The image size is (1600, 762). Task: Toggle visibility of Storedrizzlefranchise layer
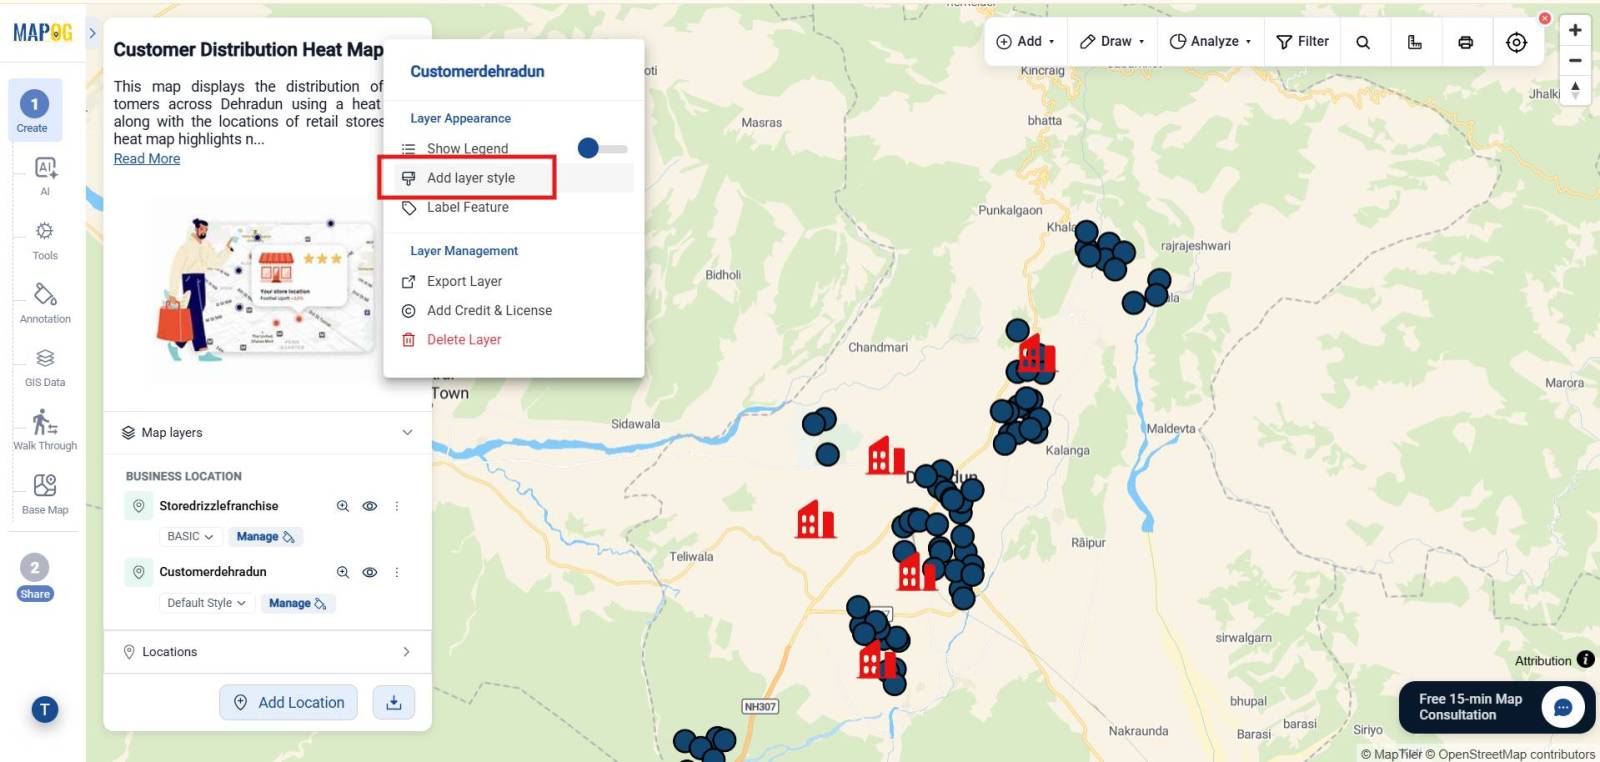[x=370, y=506]
